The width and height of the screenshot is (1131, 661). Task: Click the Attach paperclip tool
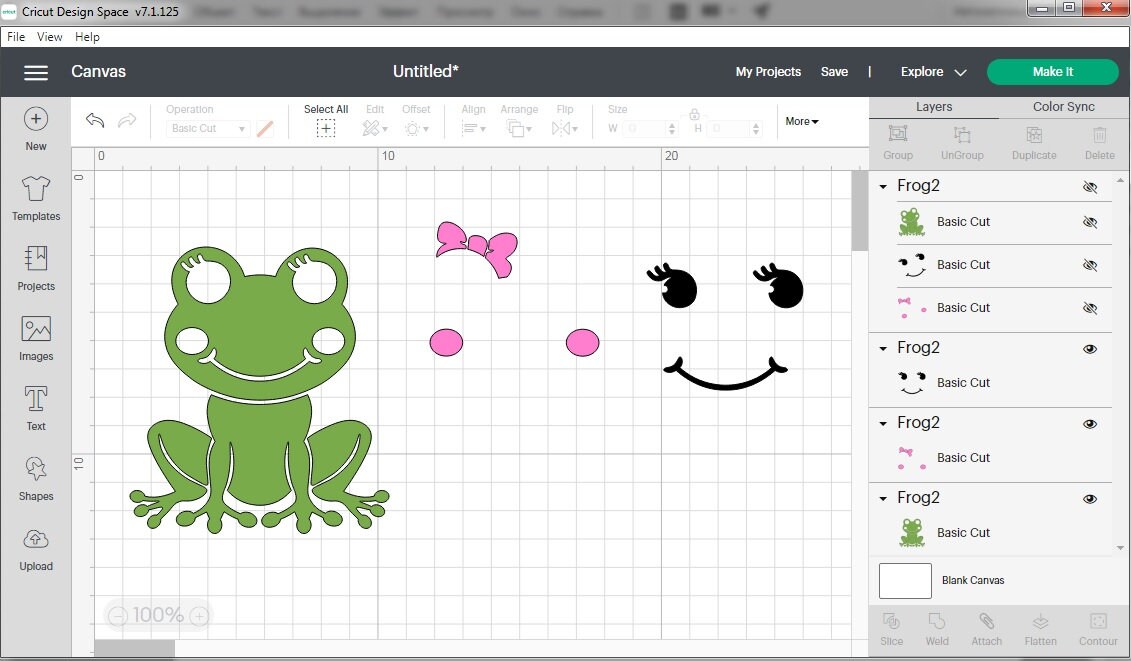pos(987,629)
